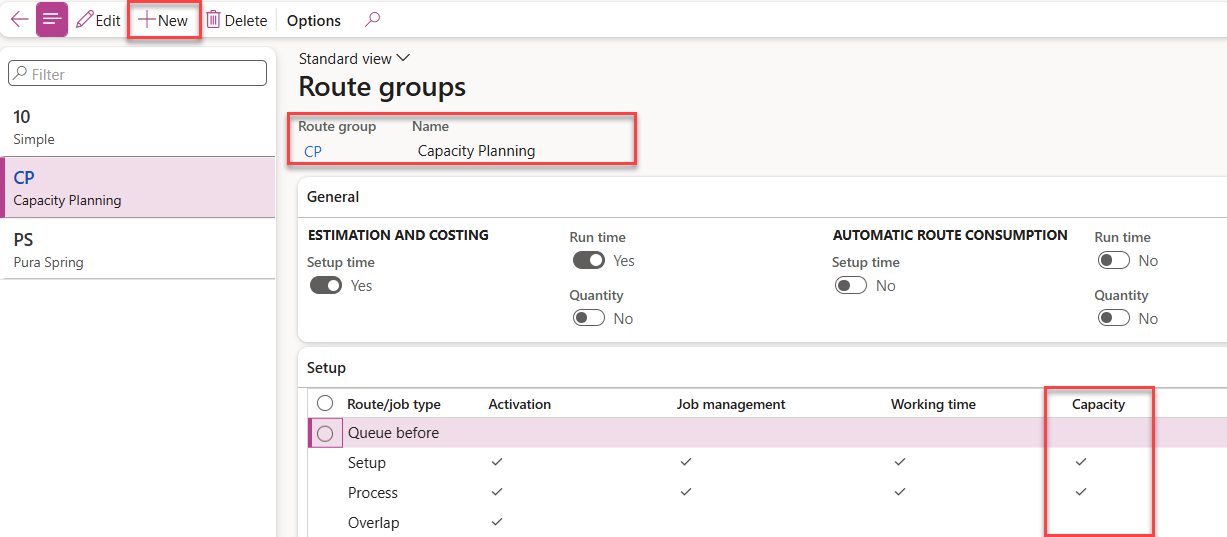The height and width of the screenshot is (537, 1227).
Task: Toggle Activation checkmark in Process row
Action: (497, 492)
